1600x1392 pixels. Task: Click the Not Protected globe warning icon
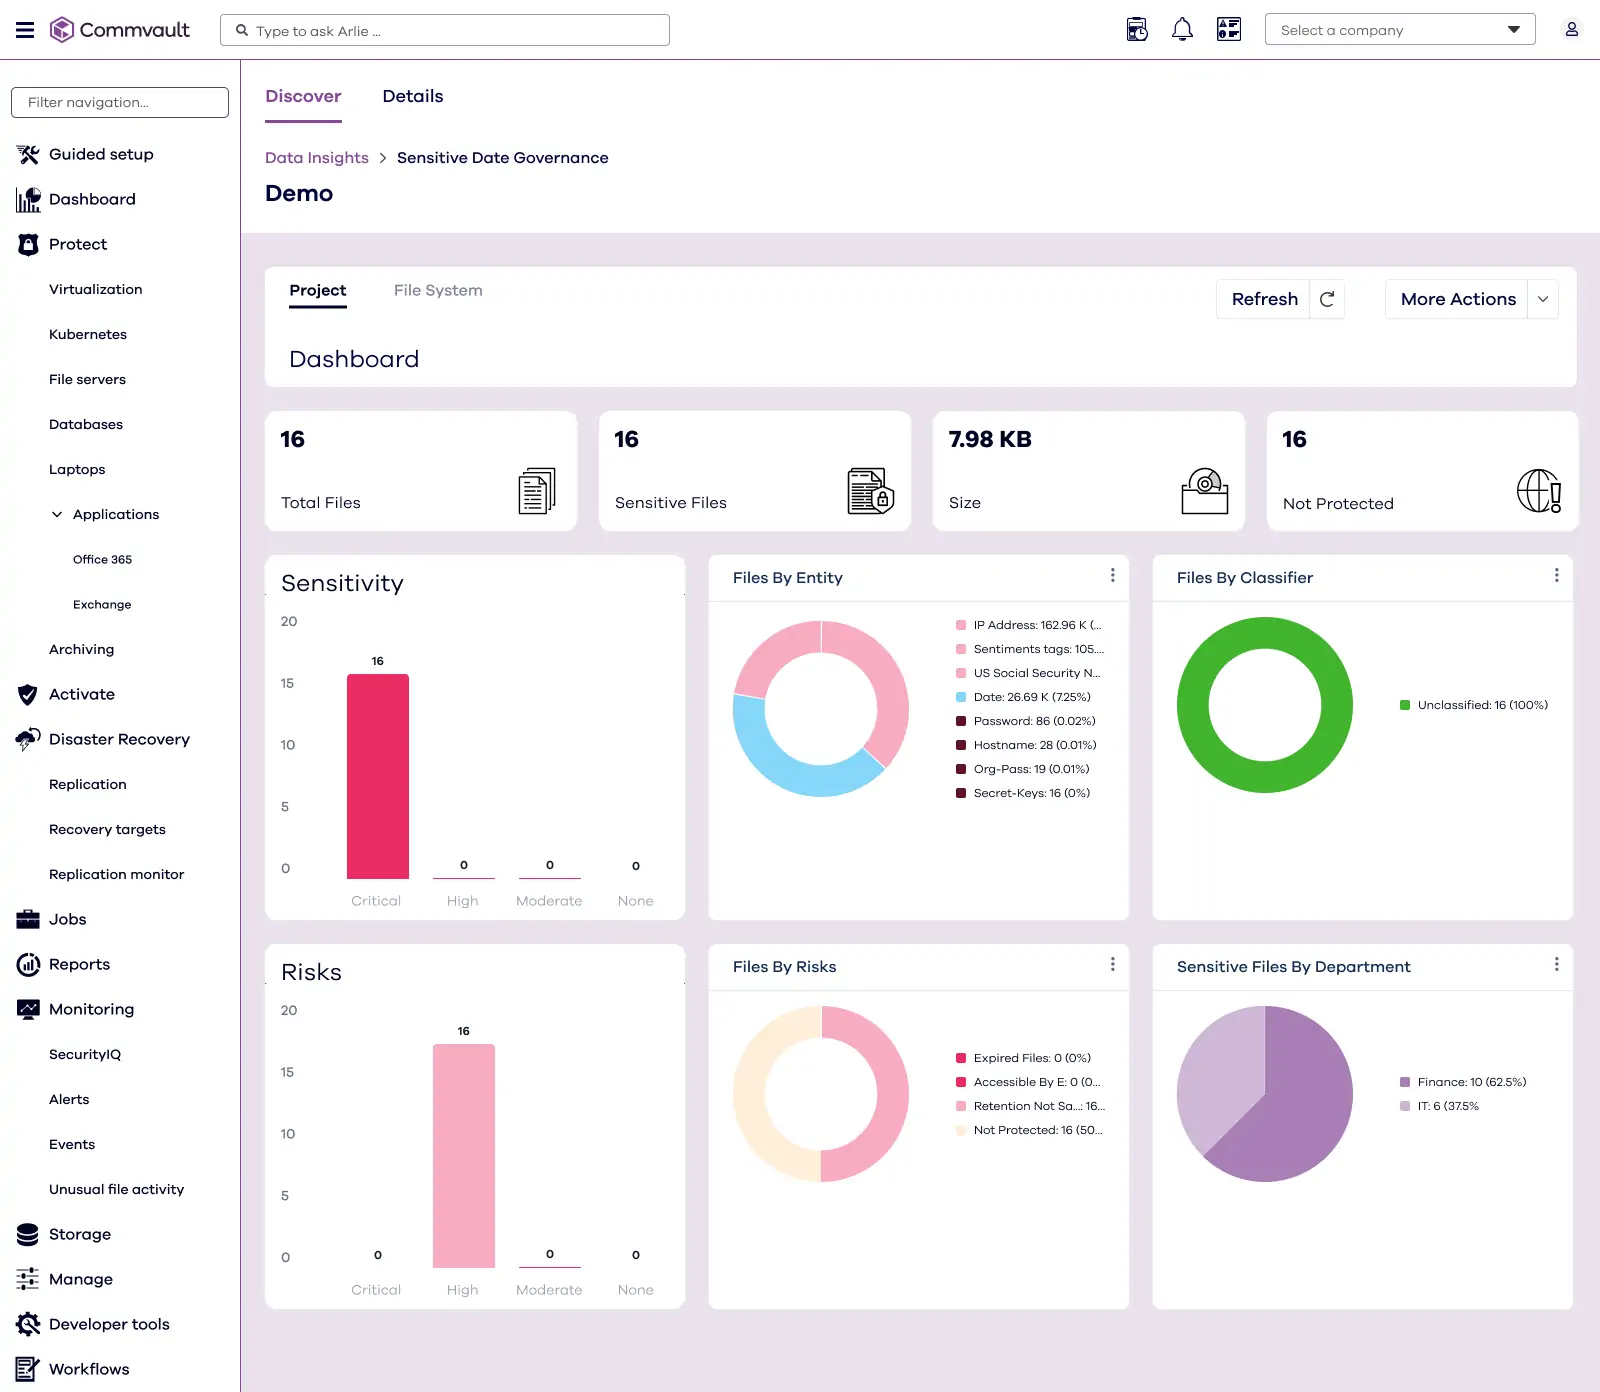[x=1539, y=490]
